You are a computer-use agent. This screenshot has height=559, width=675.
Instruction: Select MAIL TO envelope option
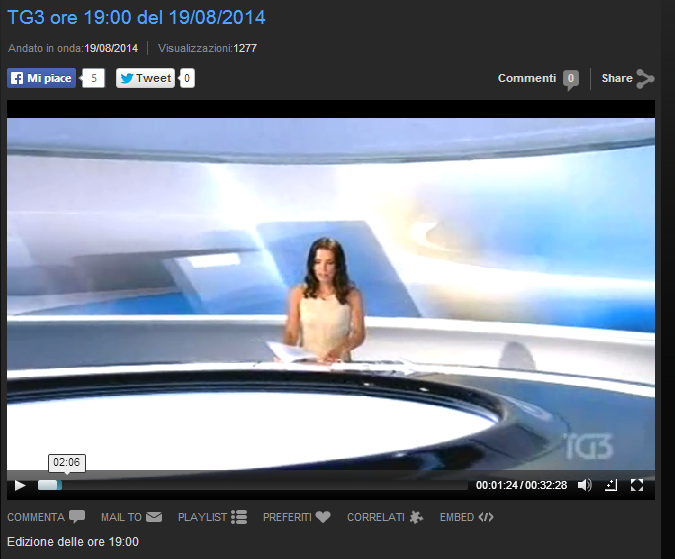tap(131, 517)
